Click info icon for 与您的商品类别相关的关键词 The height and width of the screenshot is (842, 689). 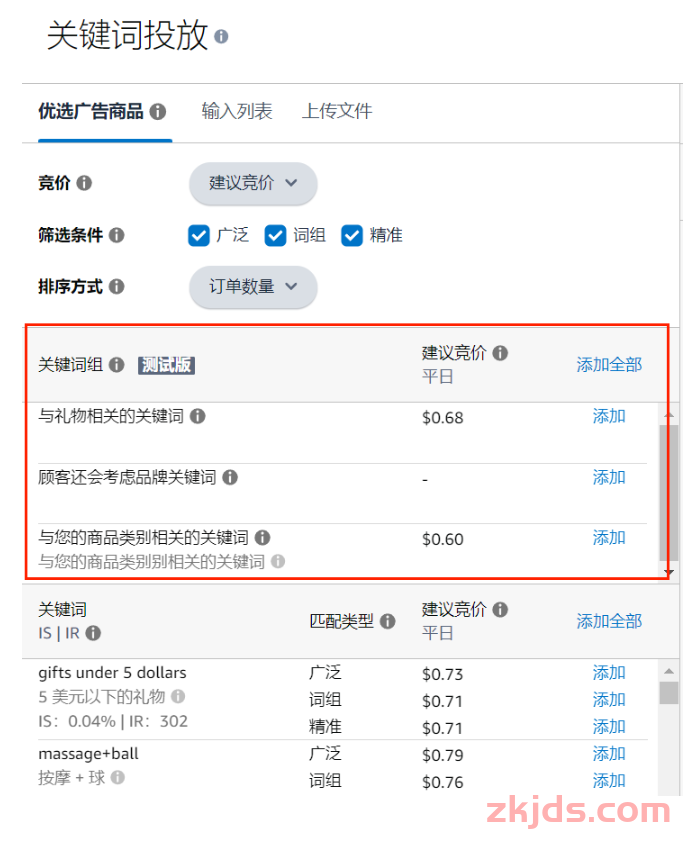[x=262, y=538]
